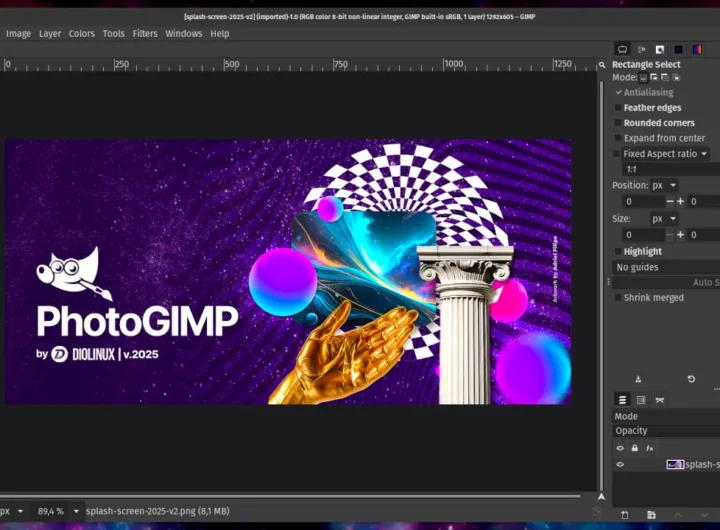Image resolution: width=720 pixels, height=530 pixels.
Task: Open the Channels tab icon
Action: [x=641, y=400]
